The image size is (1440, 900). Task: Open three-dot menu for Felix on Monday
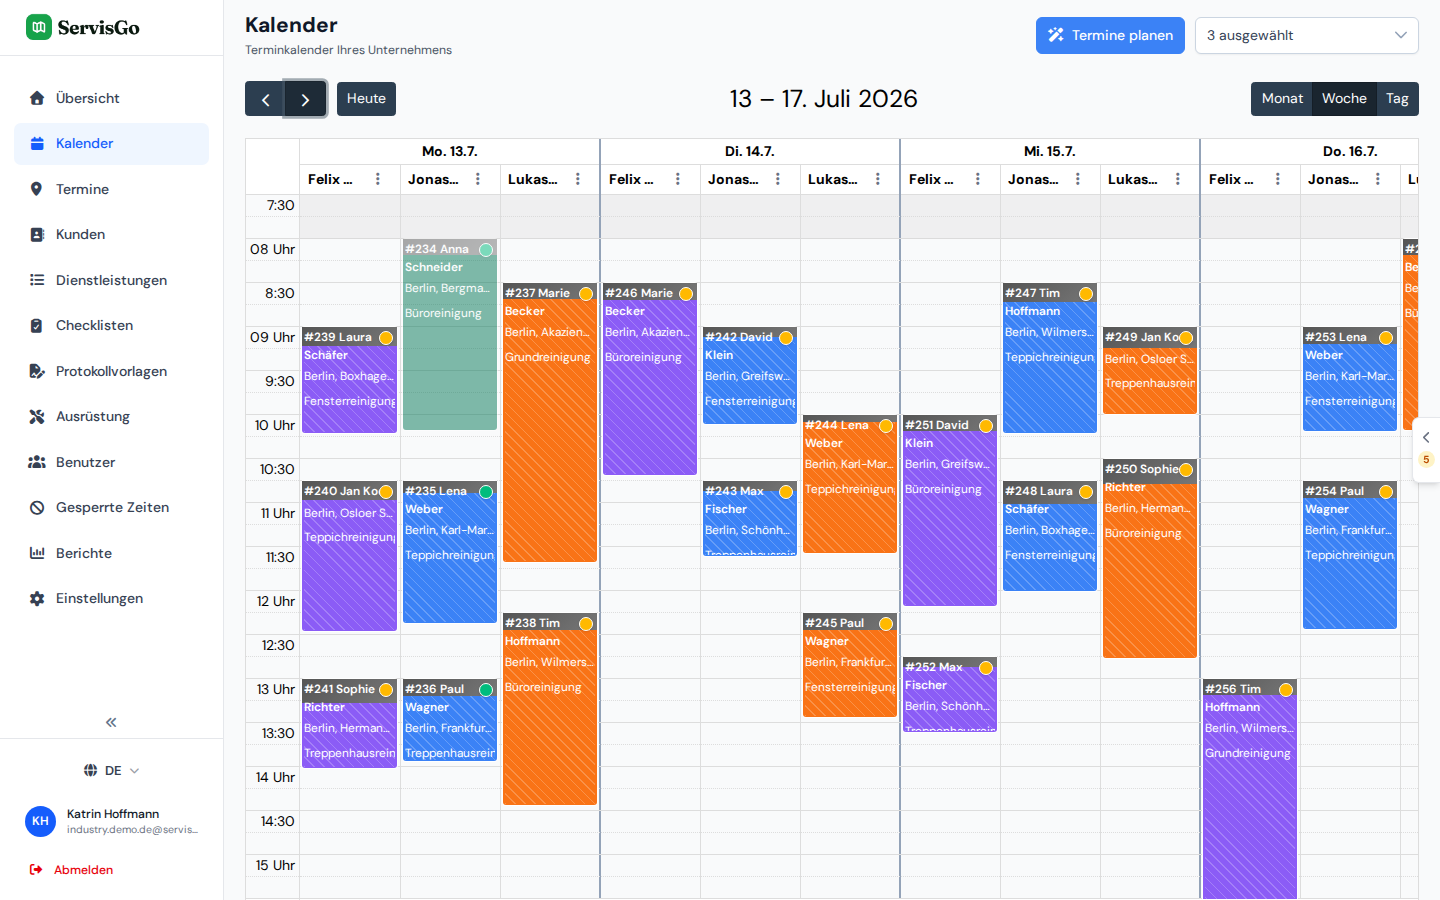378,179
